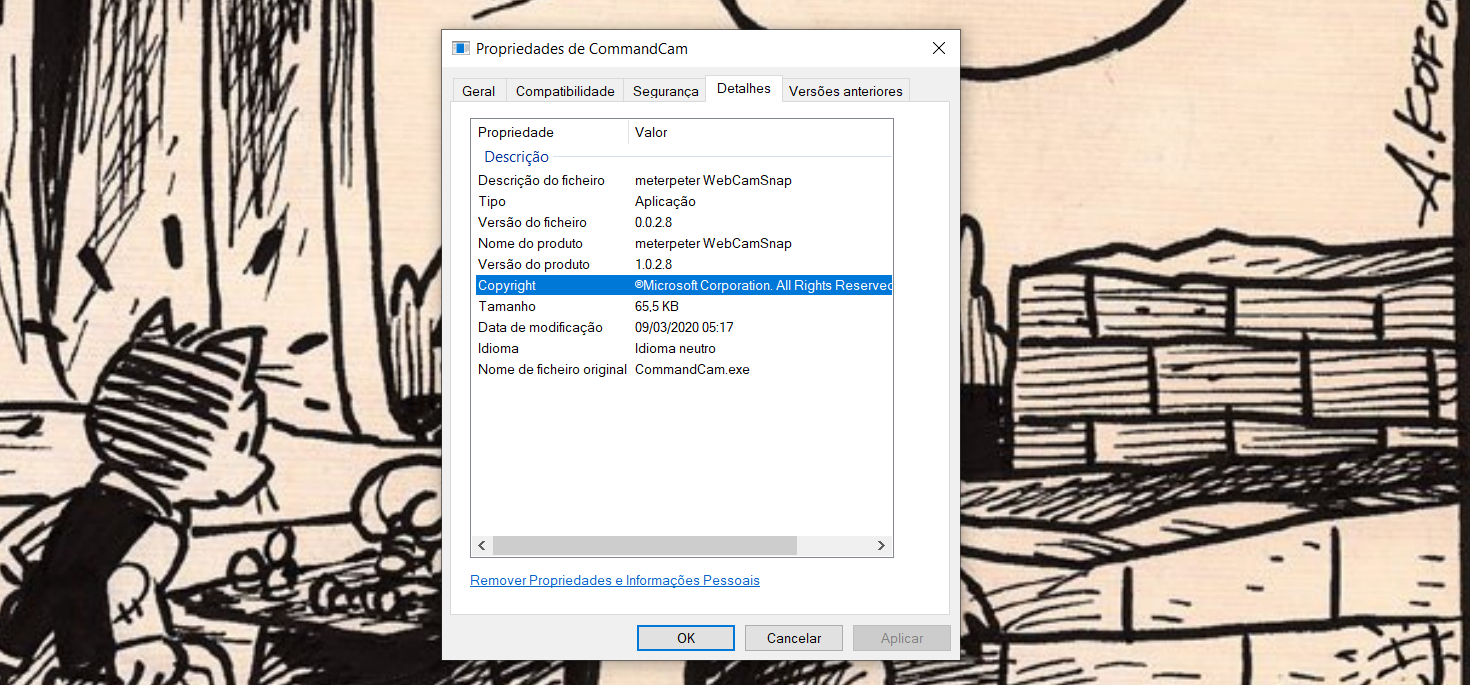1470x685 pixels.
Task: Click the horizontal scrollbar thumb
Action: pos(645,546)
